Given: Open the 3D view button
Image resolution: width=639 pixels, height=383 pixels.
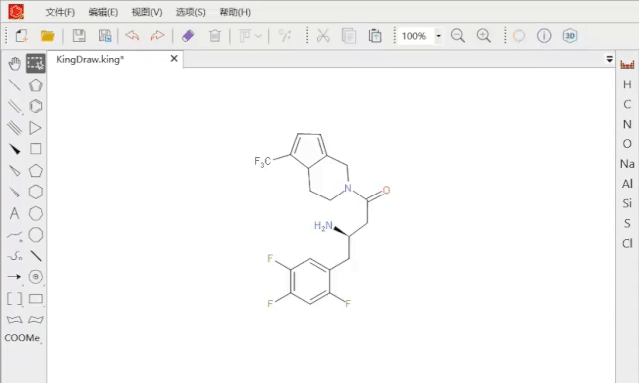Looking at the screenshot, I should (570, 36).
